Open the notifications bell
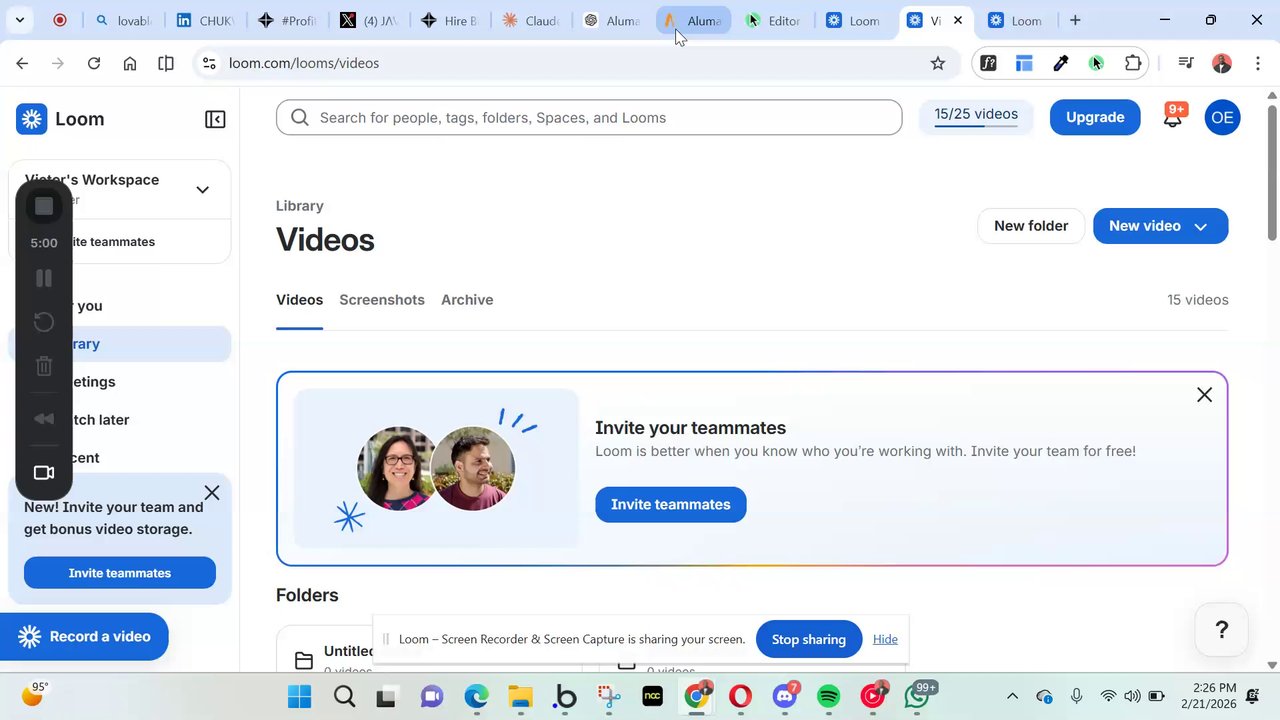The height and width of the screenshot is (720, 1280). coord(1173,117)
